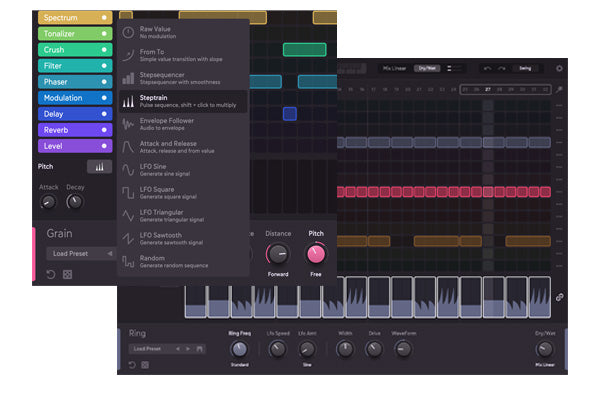The height and width of the screenshot is (400, 600).
Task: Click the randomize dice icon in Grain panel
Action: tap(66, 273)
